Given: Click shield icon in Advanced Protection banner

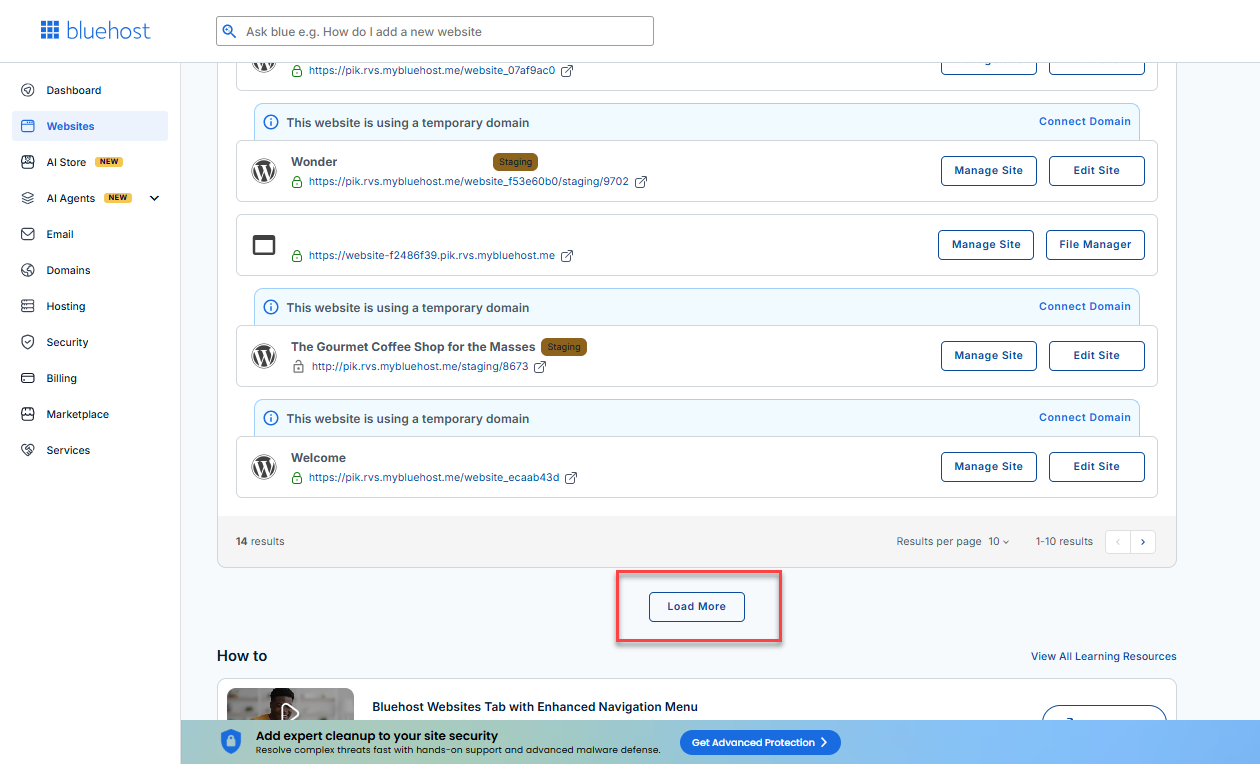Looking at the screenshot, I should click(231, 742).
